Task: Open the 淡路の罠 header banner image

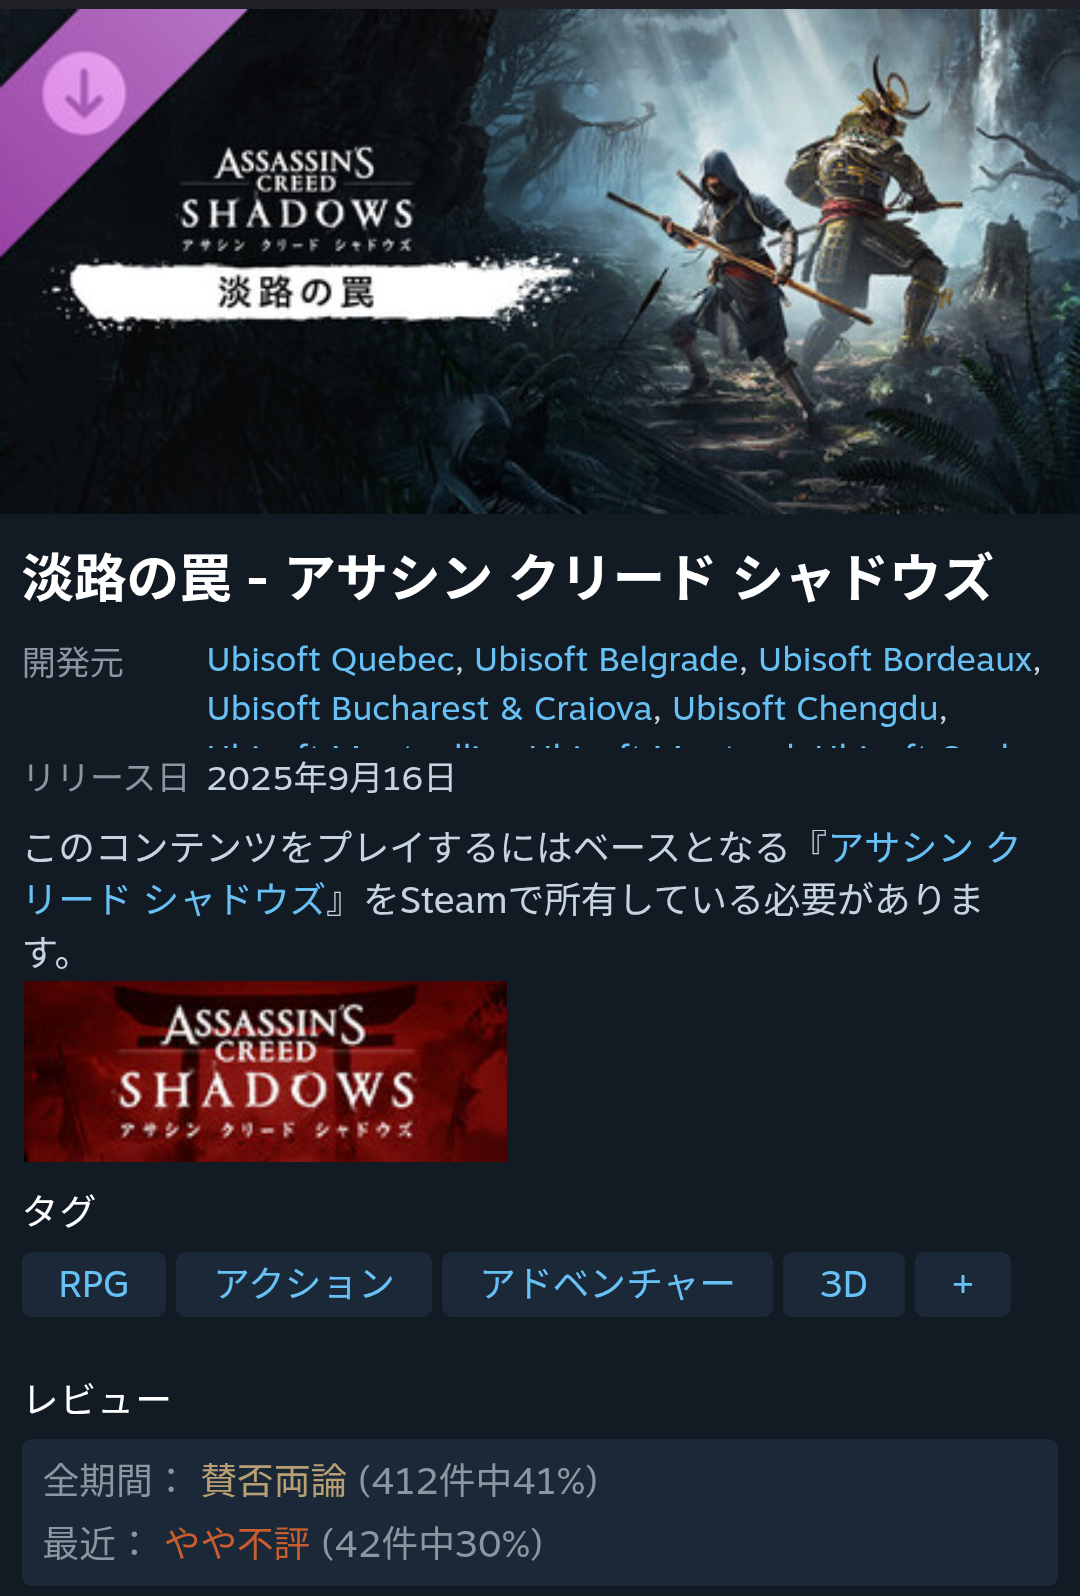Action: click(540, 261)
